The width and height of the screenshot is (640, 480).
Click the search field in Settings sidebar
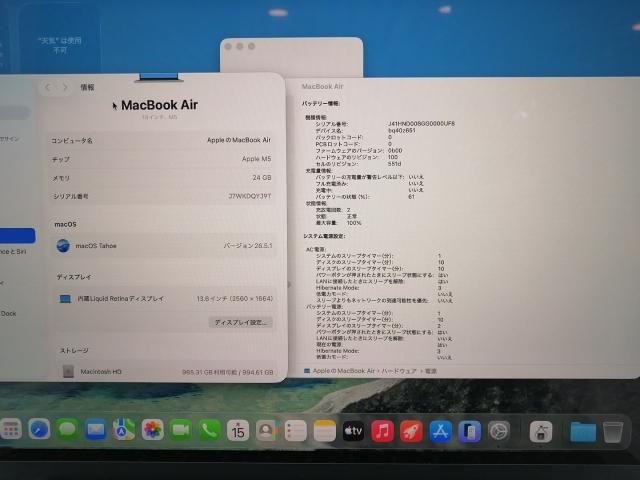(15, 113)
